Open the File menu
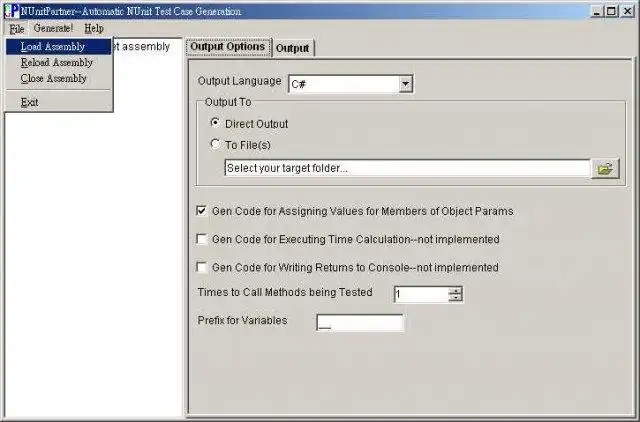640x422 pixels. 17,29
